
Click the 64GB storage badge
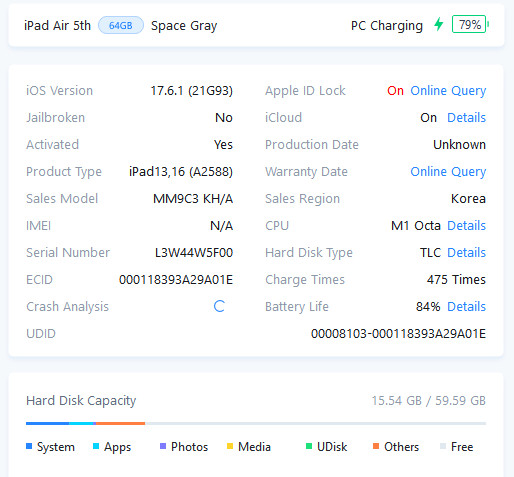pos(121,25)
